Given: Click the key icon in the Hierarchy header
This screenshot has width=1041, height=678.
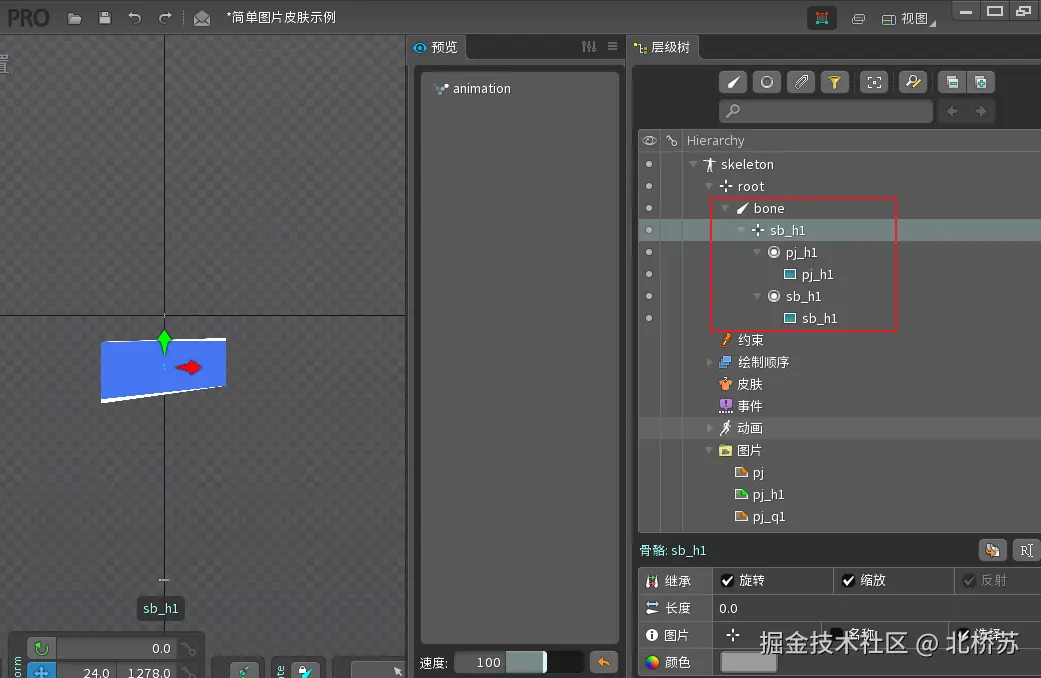Looking at the screenshot, I should 672,141.
